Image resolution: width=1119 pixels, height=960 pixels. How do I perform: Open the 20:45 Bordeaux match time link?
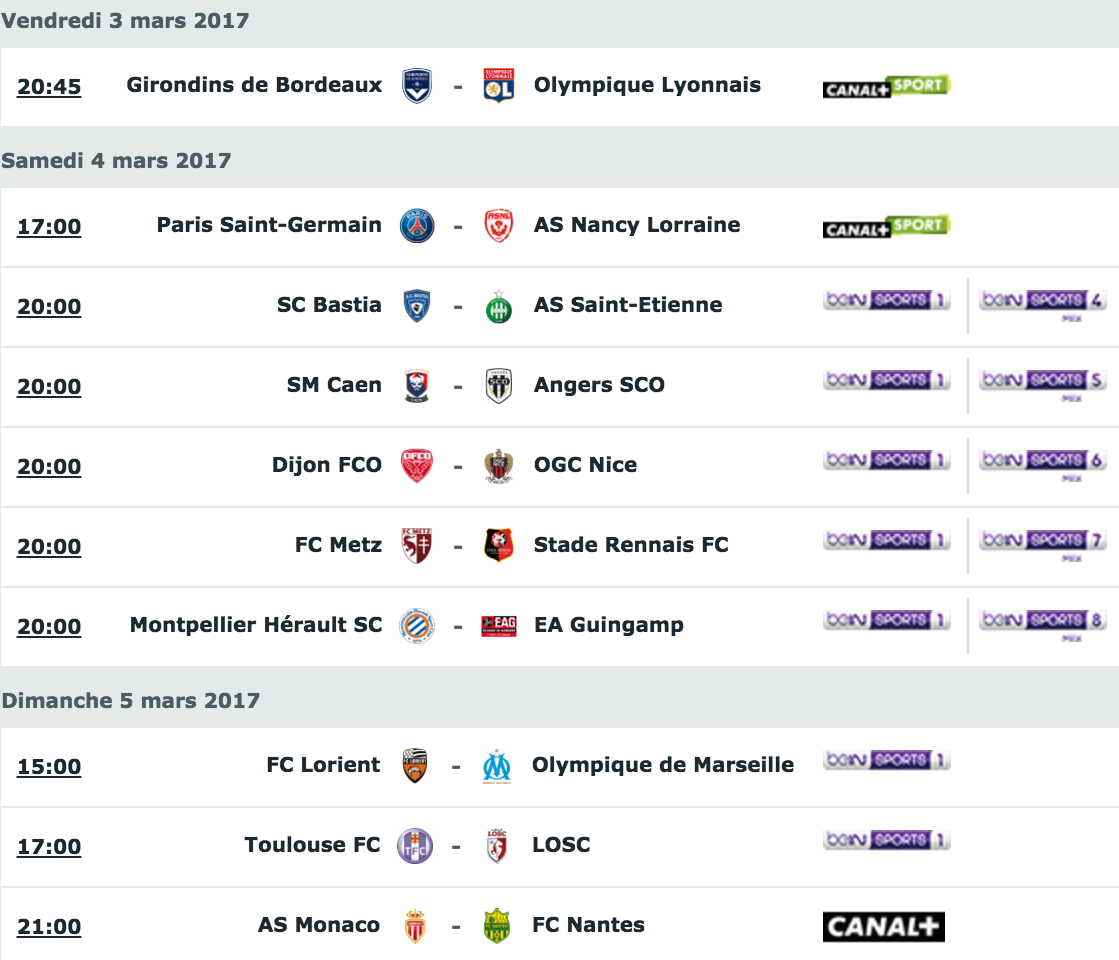tap(49, 86)
